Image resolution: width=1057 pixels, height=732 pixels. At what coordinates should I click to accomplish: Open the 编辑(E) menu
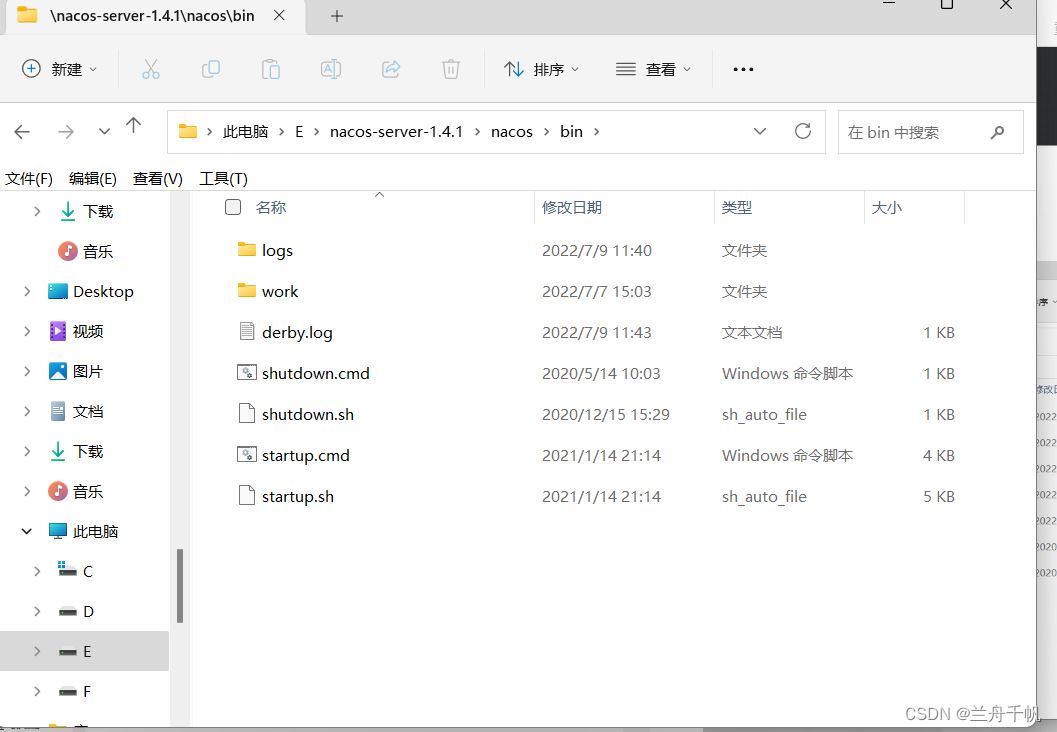(93, 179)
